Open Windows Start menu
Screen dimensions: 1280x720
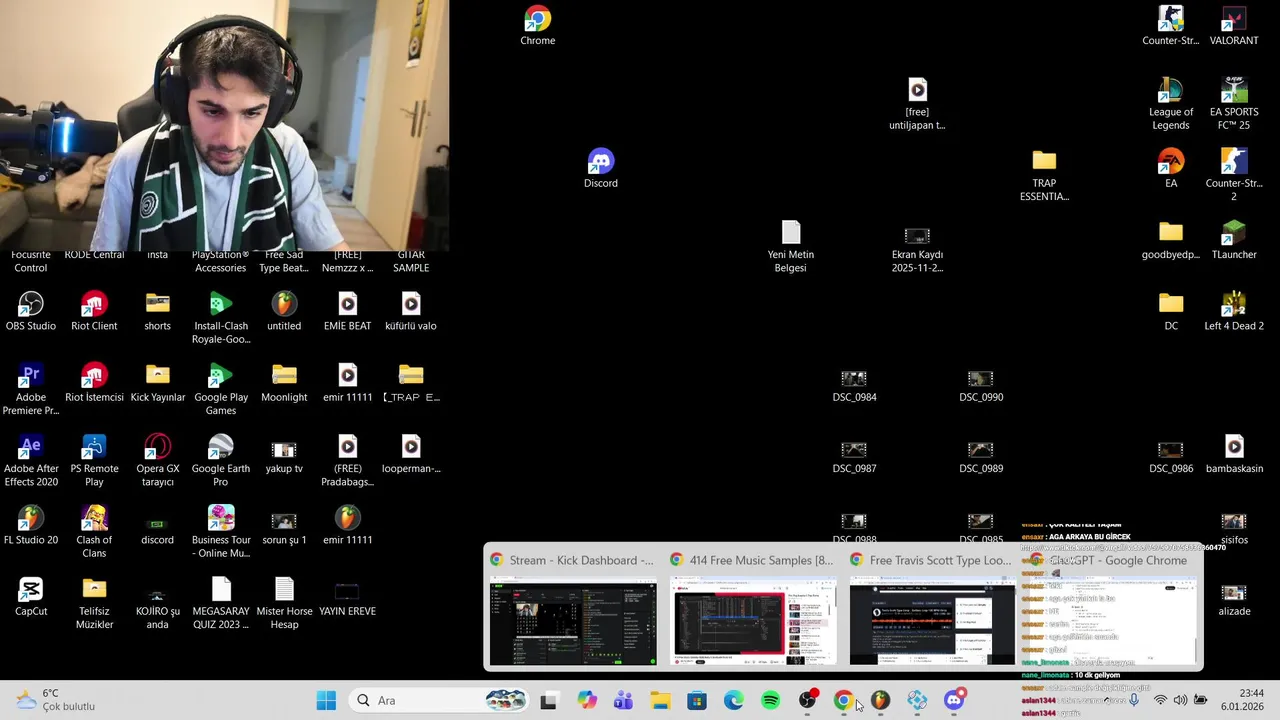pos(326,700)
